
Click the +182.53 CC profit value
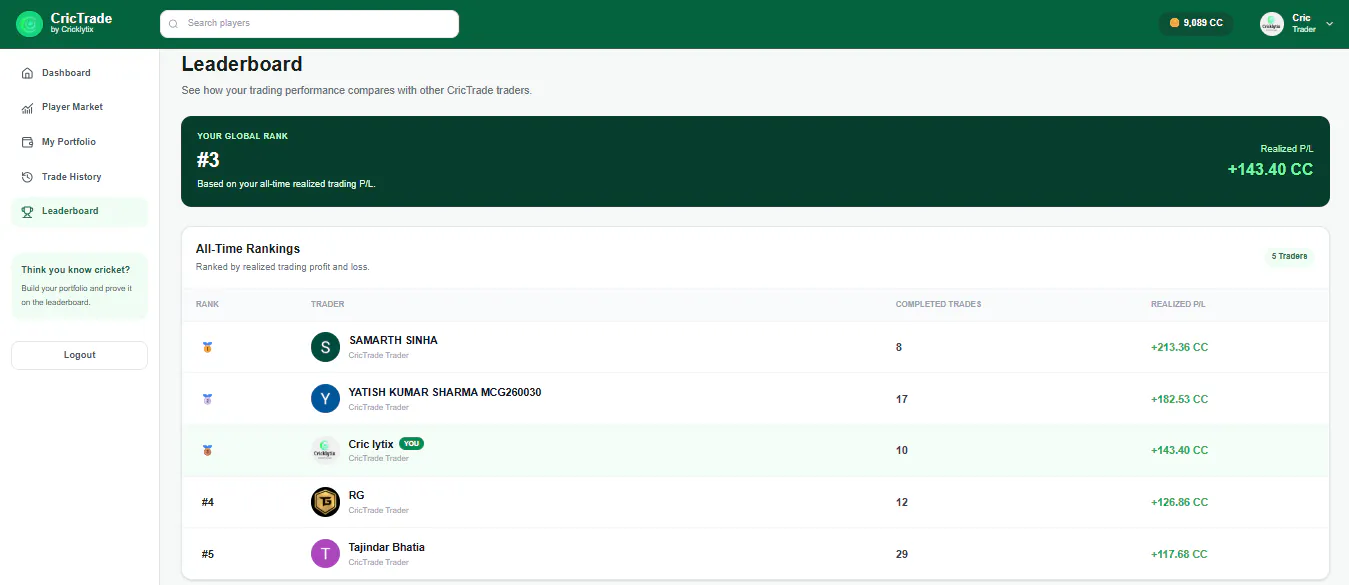pos(1179,399)
